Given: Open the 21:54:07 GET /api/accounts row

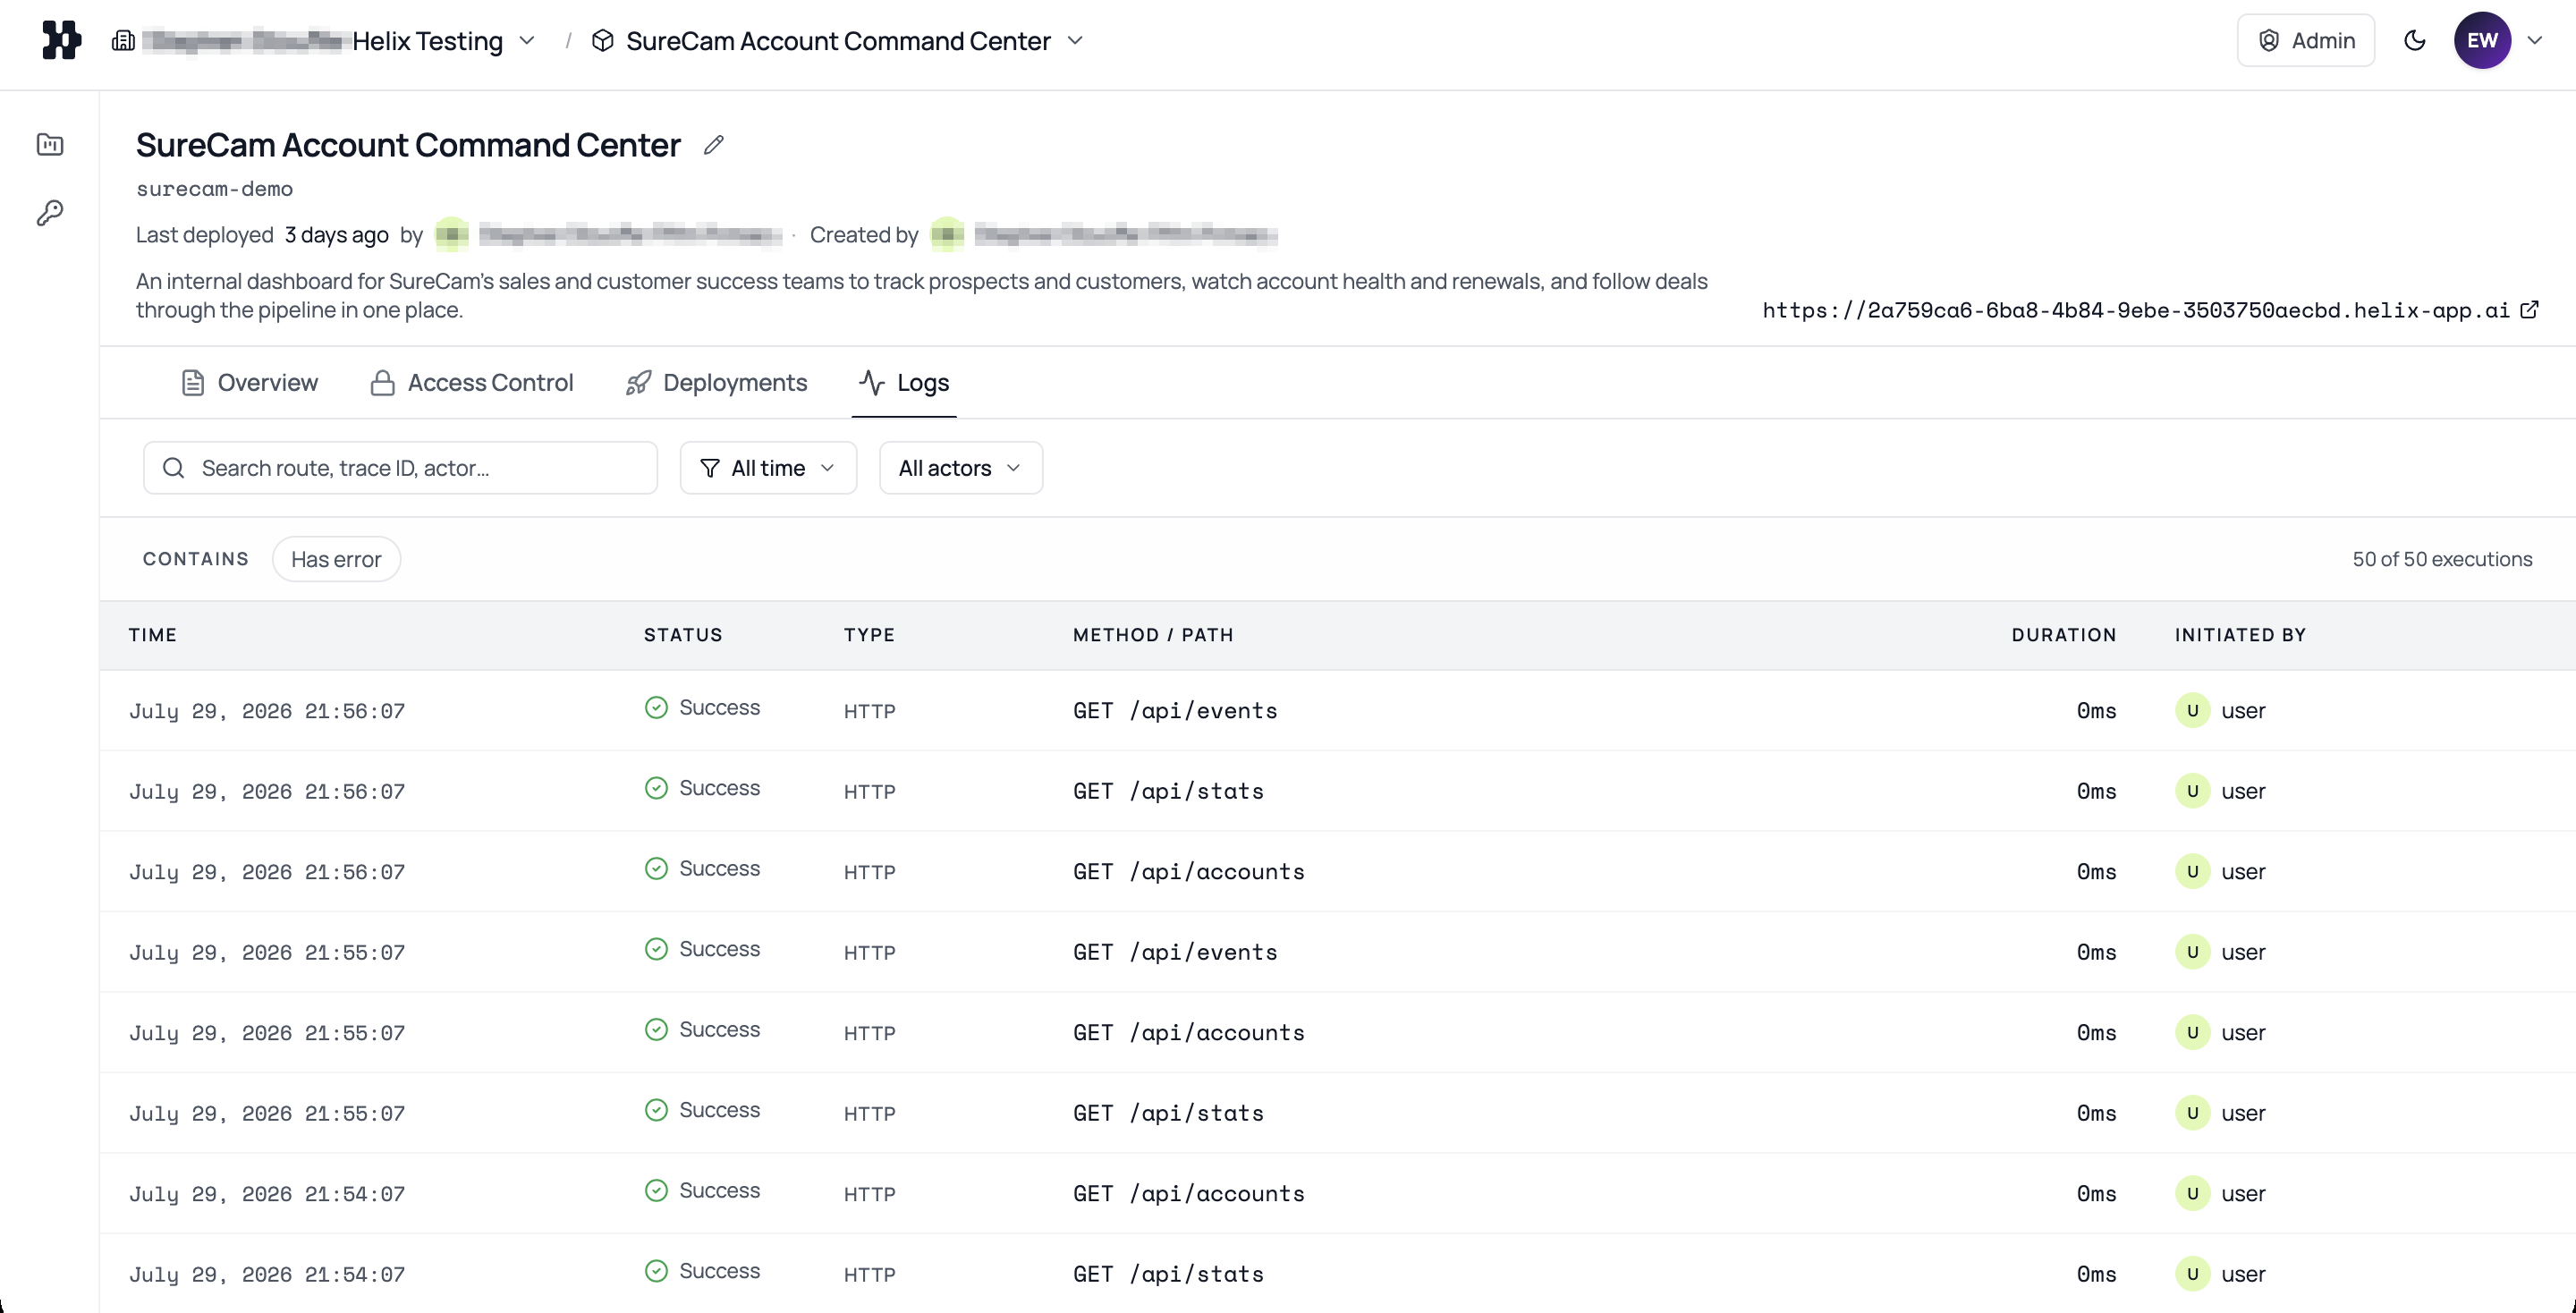Looking at the screenshot, I should [x=1337, y=1194].
